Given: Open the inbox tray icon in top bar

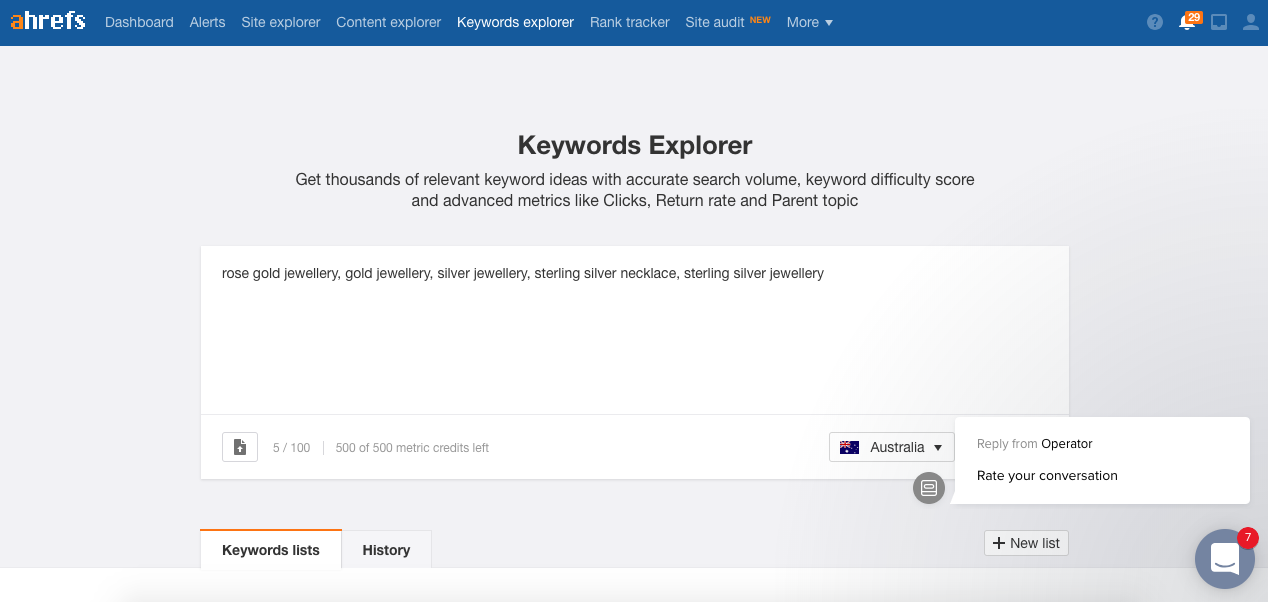Looking at the screenshot, I should (1219, 22).
